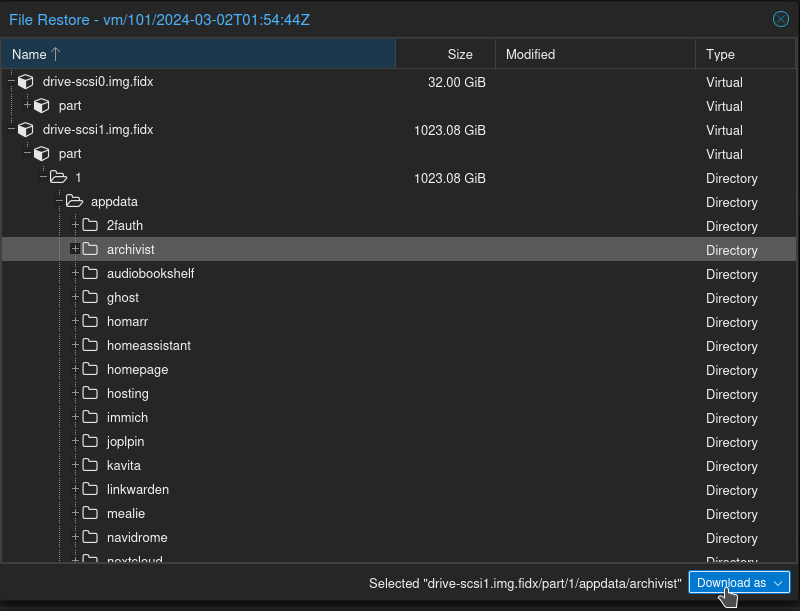This screenshot has width=800, height=611.
Task: Click the immich folder icon
Action: point(90,417)
